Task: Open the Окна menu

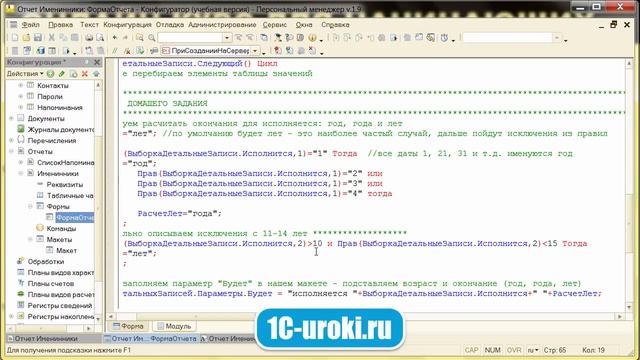Action: coord(304,24)
